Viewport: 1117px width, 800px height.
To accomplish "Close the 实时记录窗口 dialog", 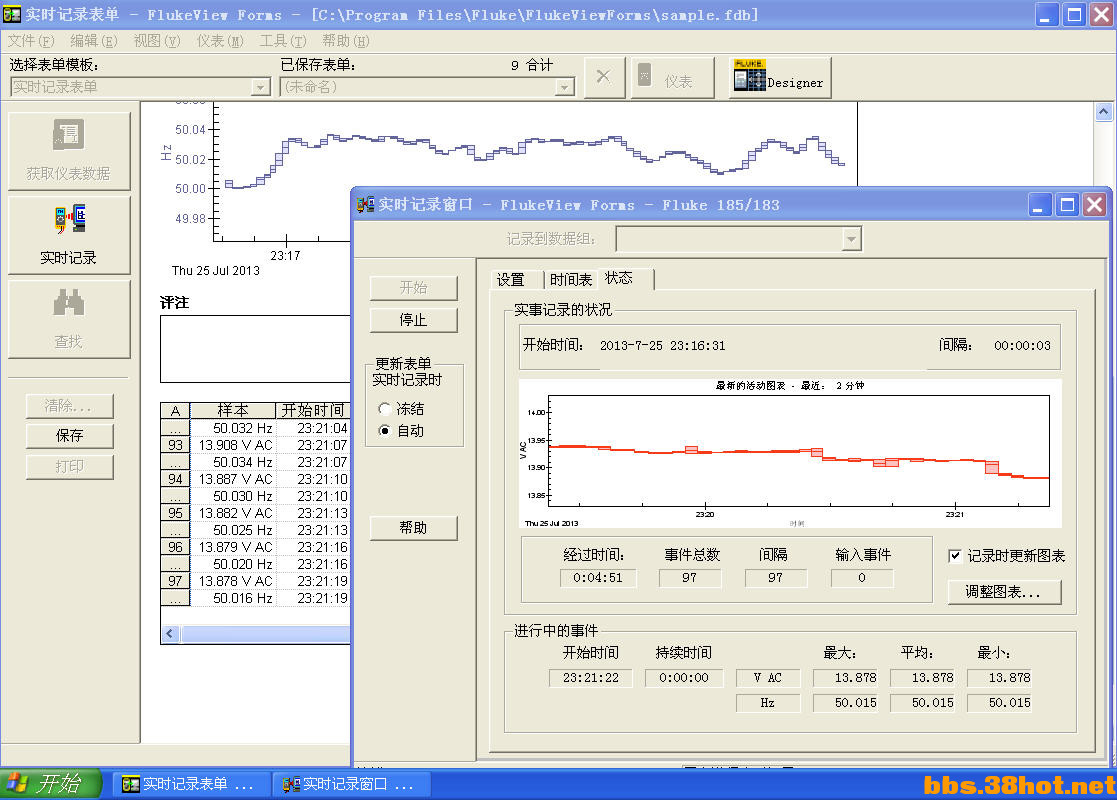I will pyautogui.click(x=1095, y=205).
